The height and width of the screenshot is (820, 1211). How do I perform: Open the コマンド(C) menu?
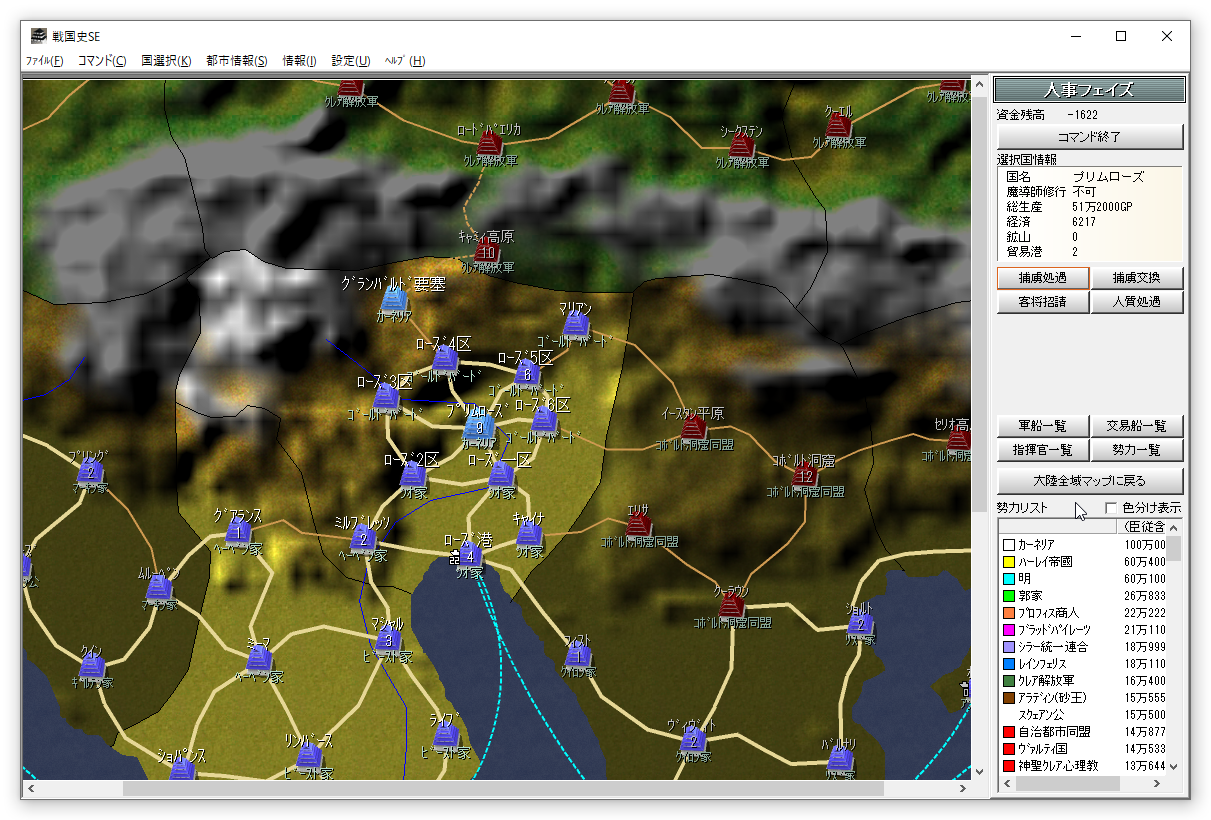(x=102, y=61)
